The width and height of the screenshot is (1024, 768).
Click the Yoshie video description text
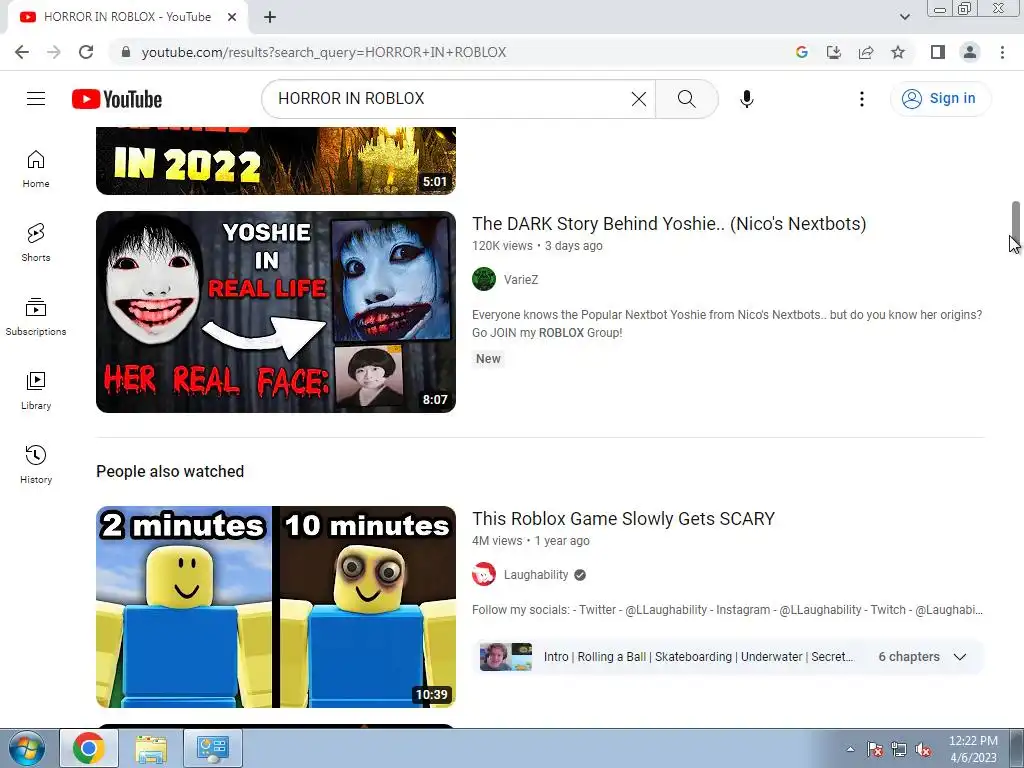tap(727, 323)
